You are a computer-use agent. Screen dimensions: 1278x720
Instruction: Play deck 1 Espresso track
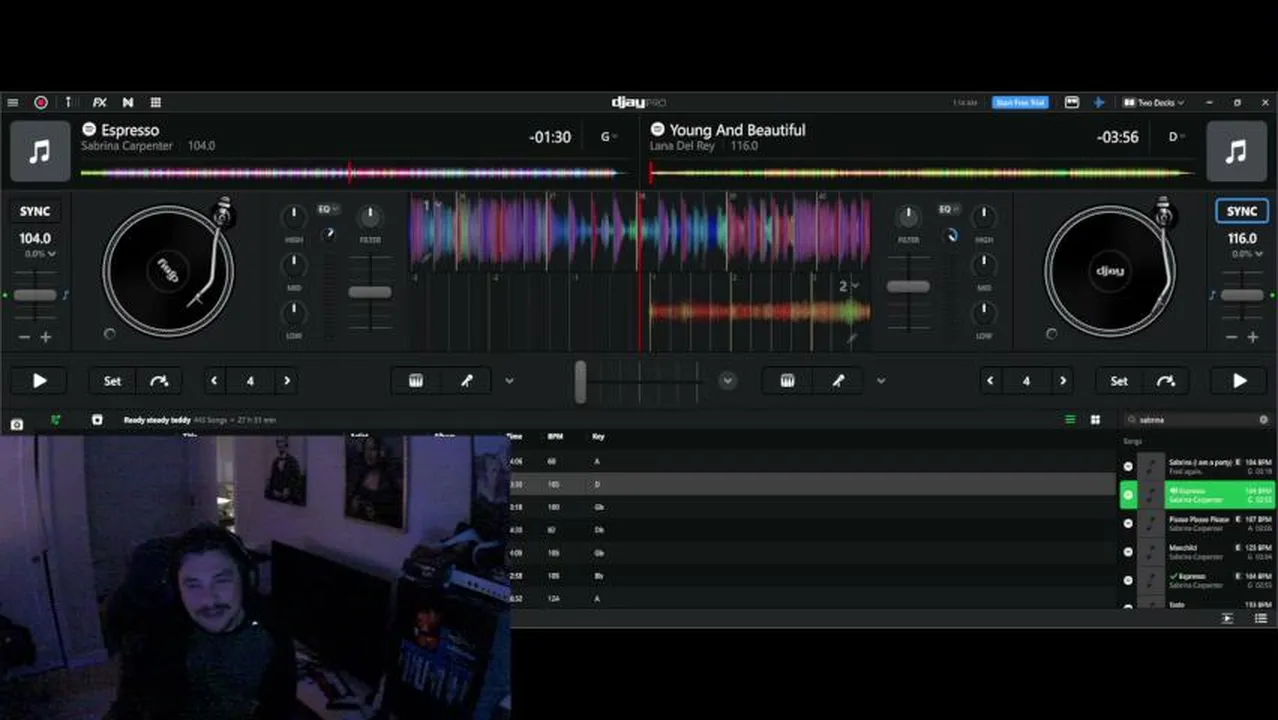[x=40, y=381]
